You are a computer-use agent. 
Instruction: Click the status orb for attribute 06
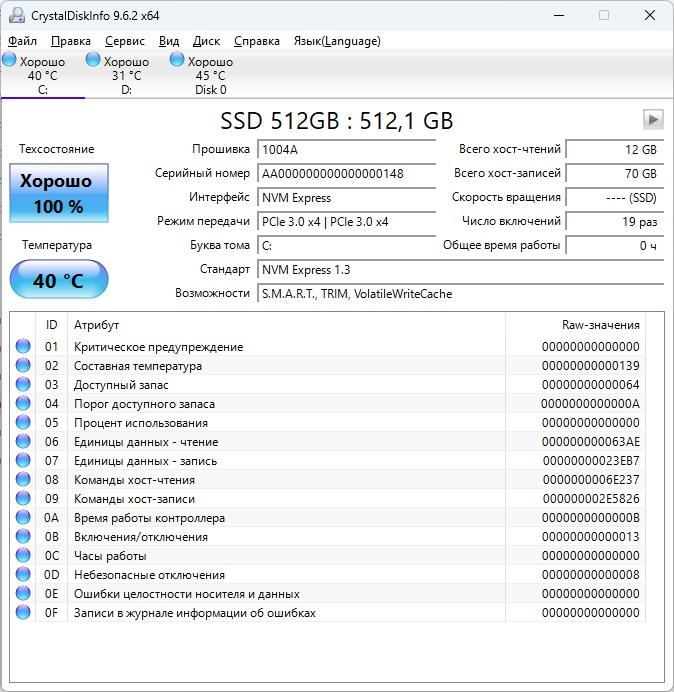[23, 441]
